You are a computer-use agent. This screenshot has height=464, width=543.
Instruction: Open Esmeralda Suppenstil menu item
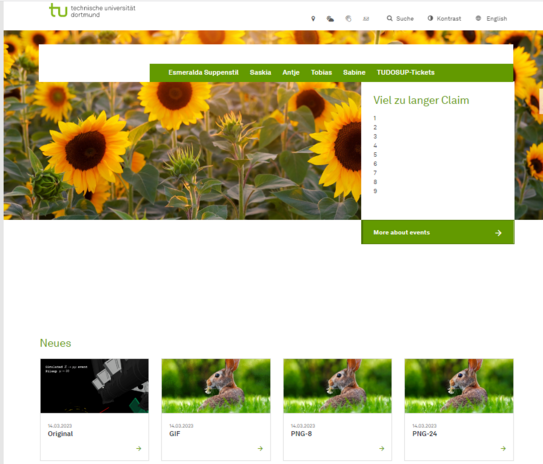(203, 72)
